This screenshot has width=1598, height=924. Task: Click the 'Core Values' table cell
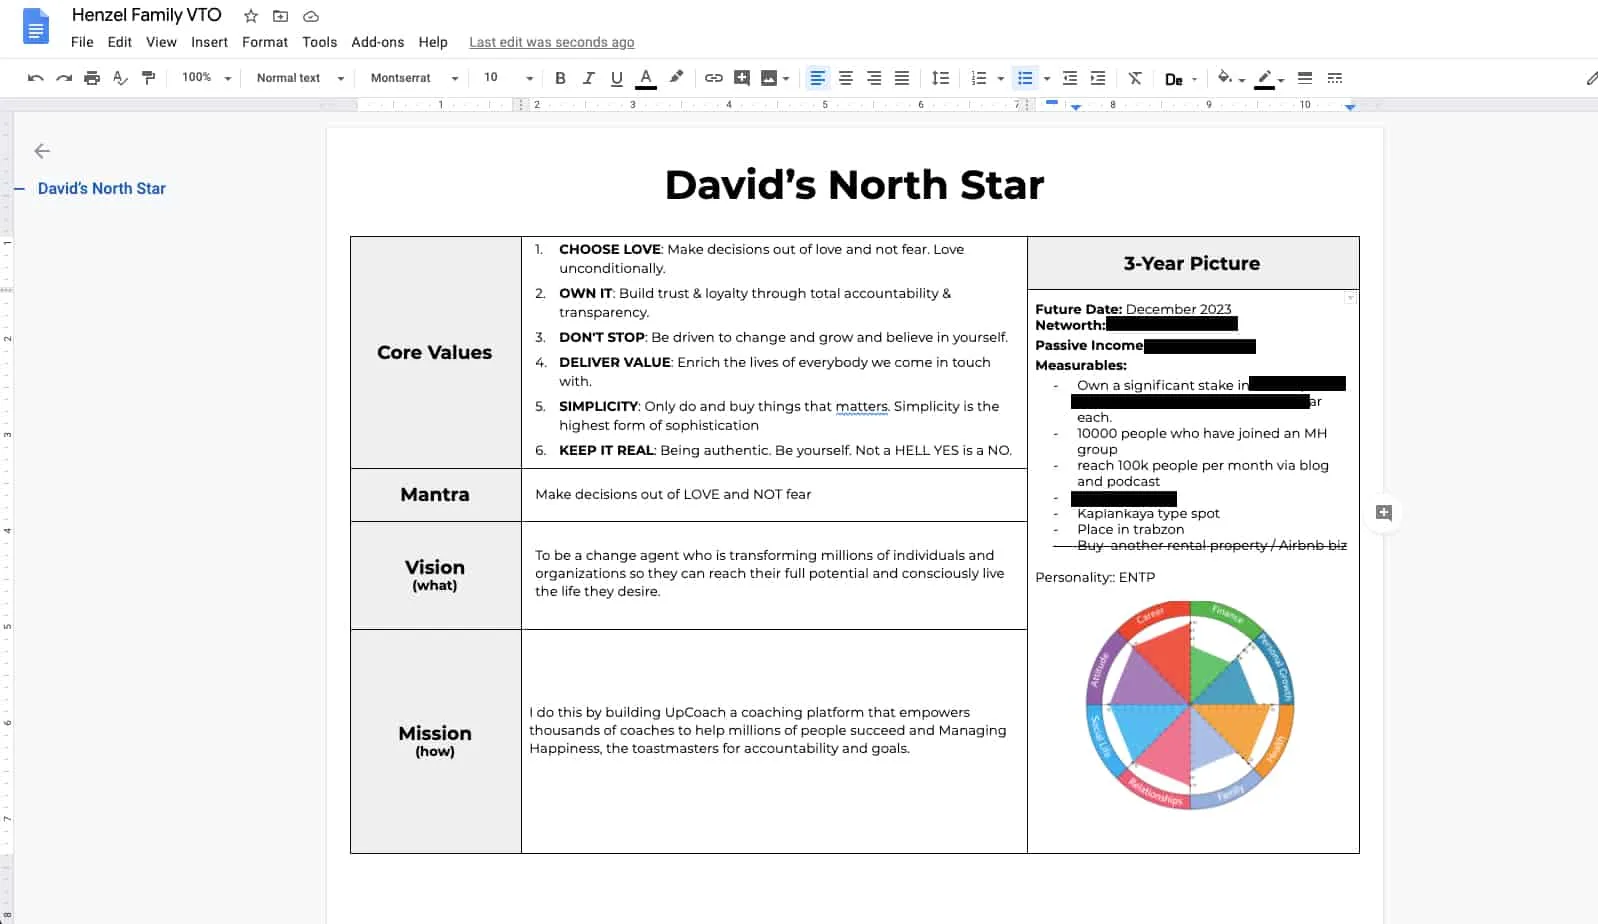coord(435,352)
